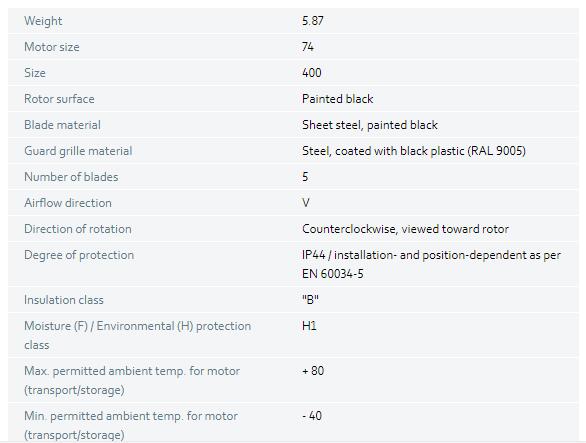The image size is (586, 443).
Task: Click the Airflow direction value V
Action: click(306, 203)
